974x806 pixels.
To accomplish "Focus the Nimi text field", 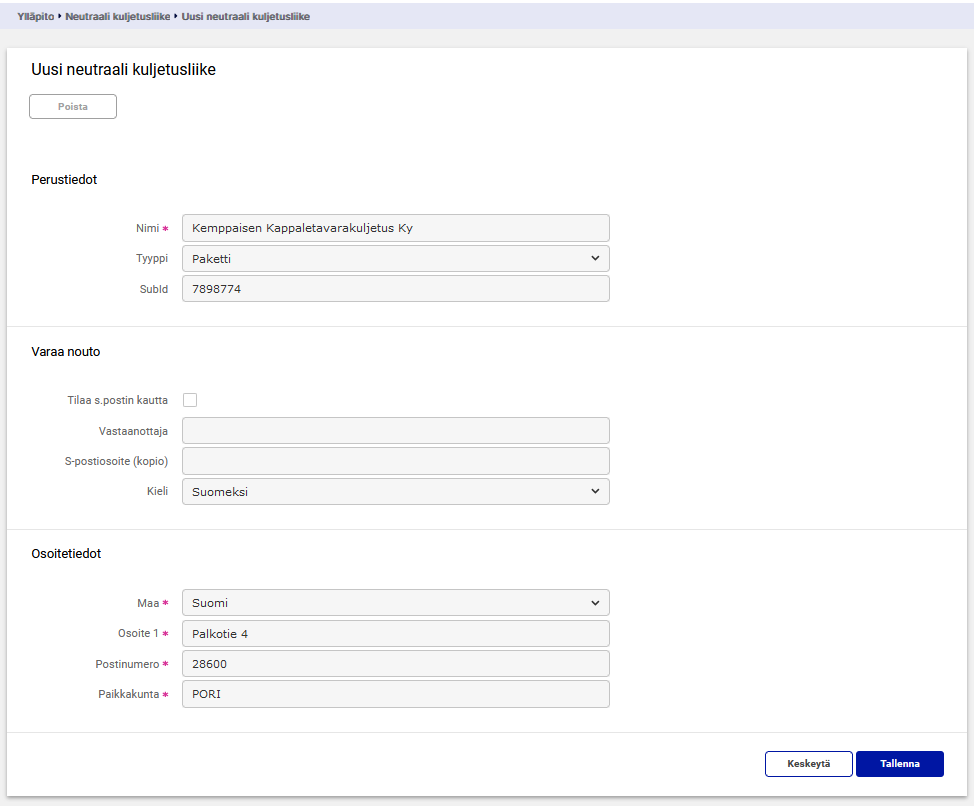I will pos(395,228).
